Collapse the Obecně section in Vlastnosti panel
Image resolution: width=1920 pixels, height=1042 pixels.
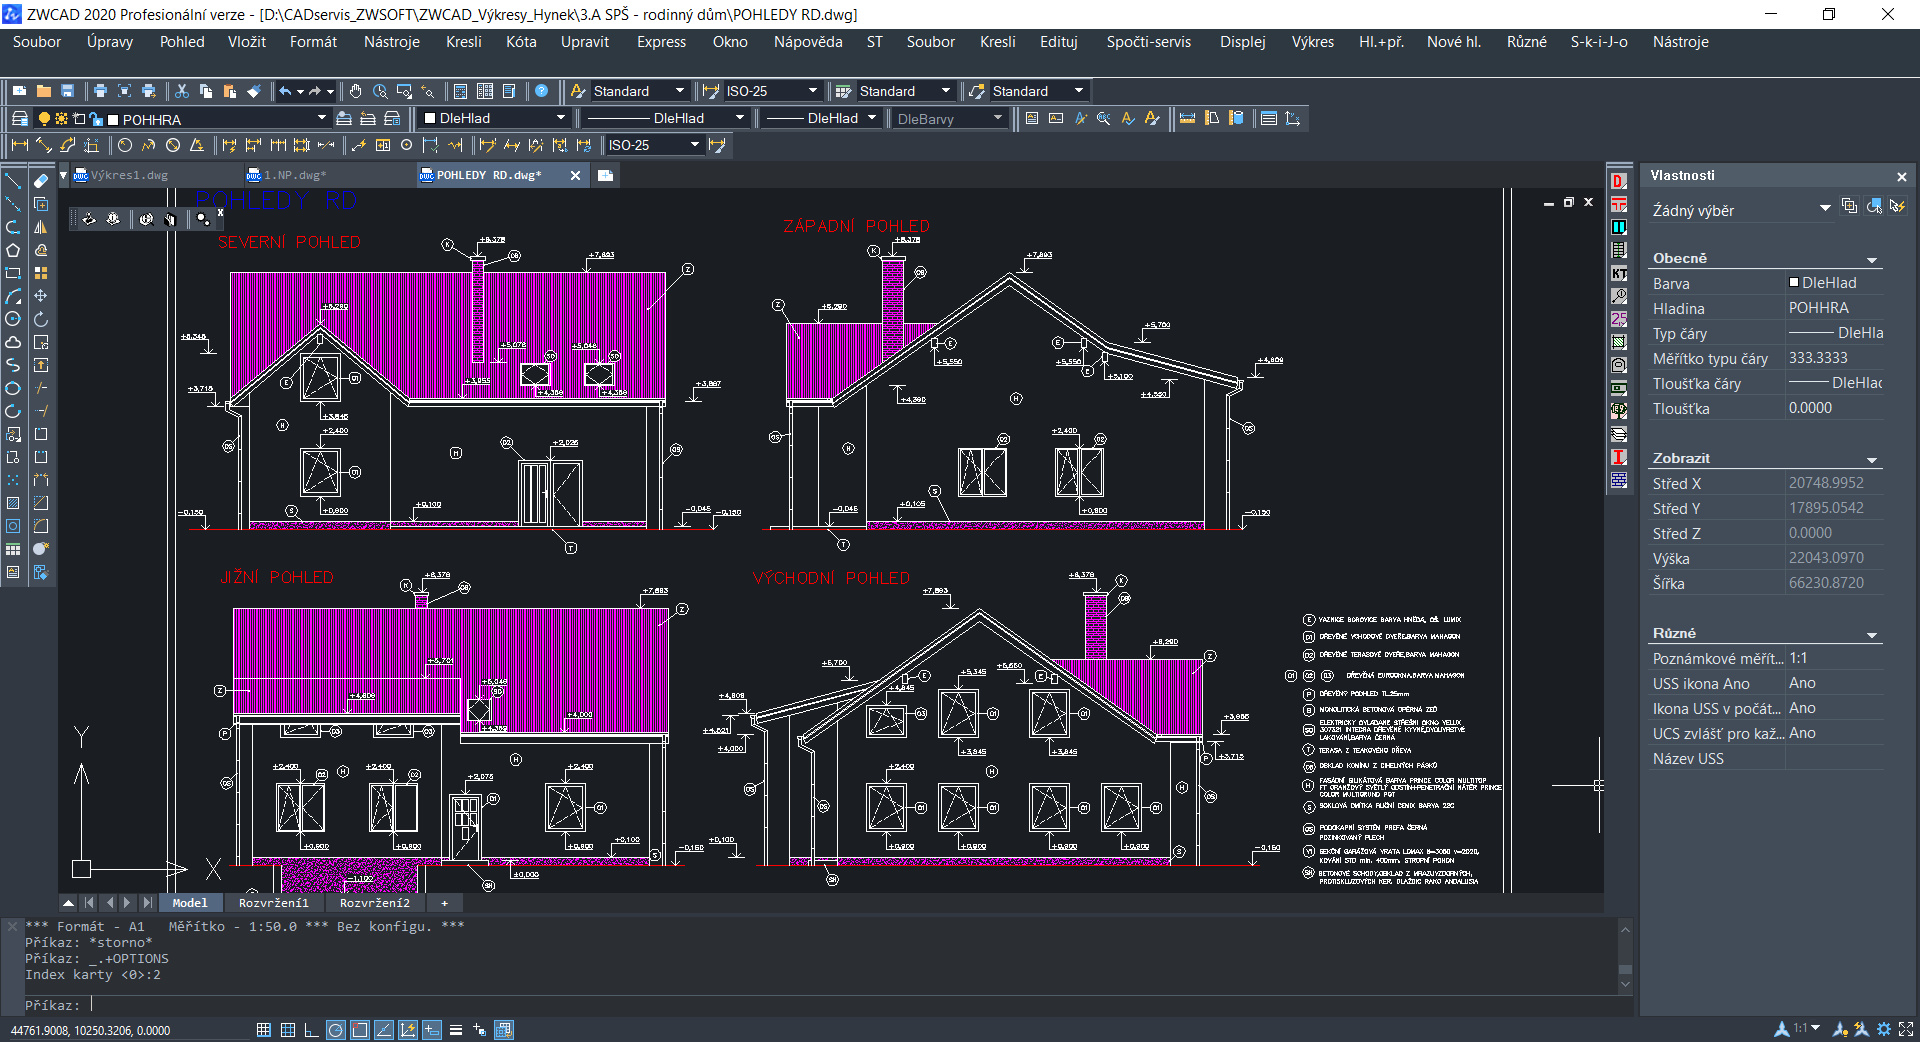[x=1871, y=258]
